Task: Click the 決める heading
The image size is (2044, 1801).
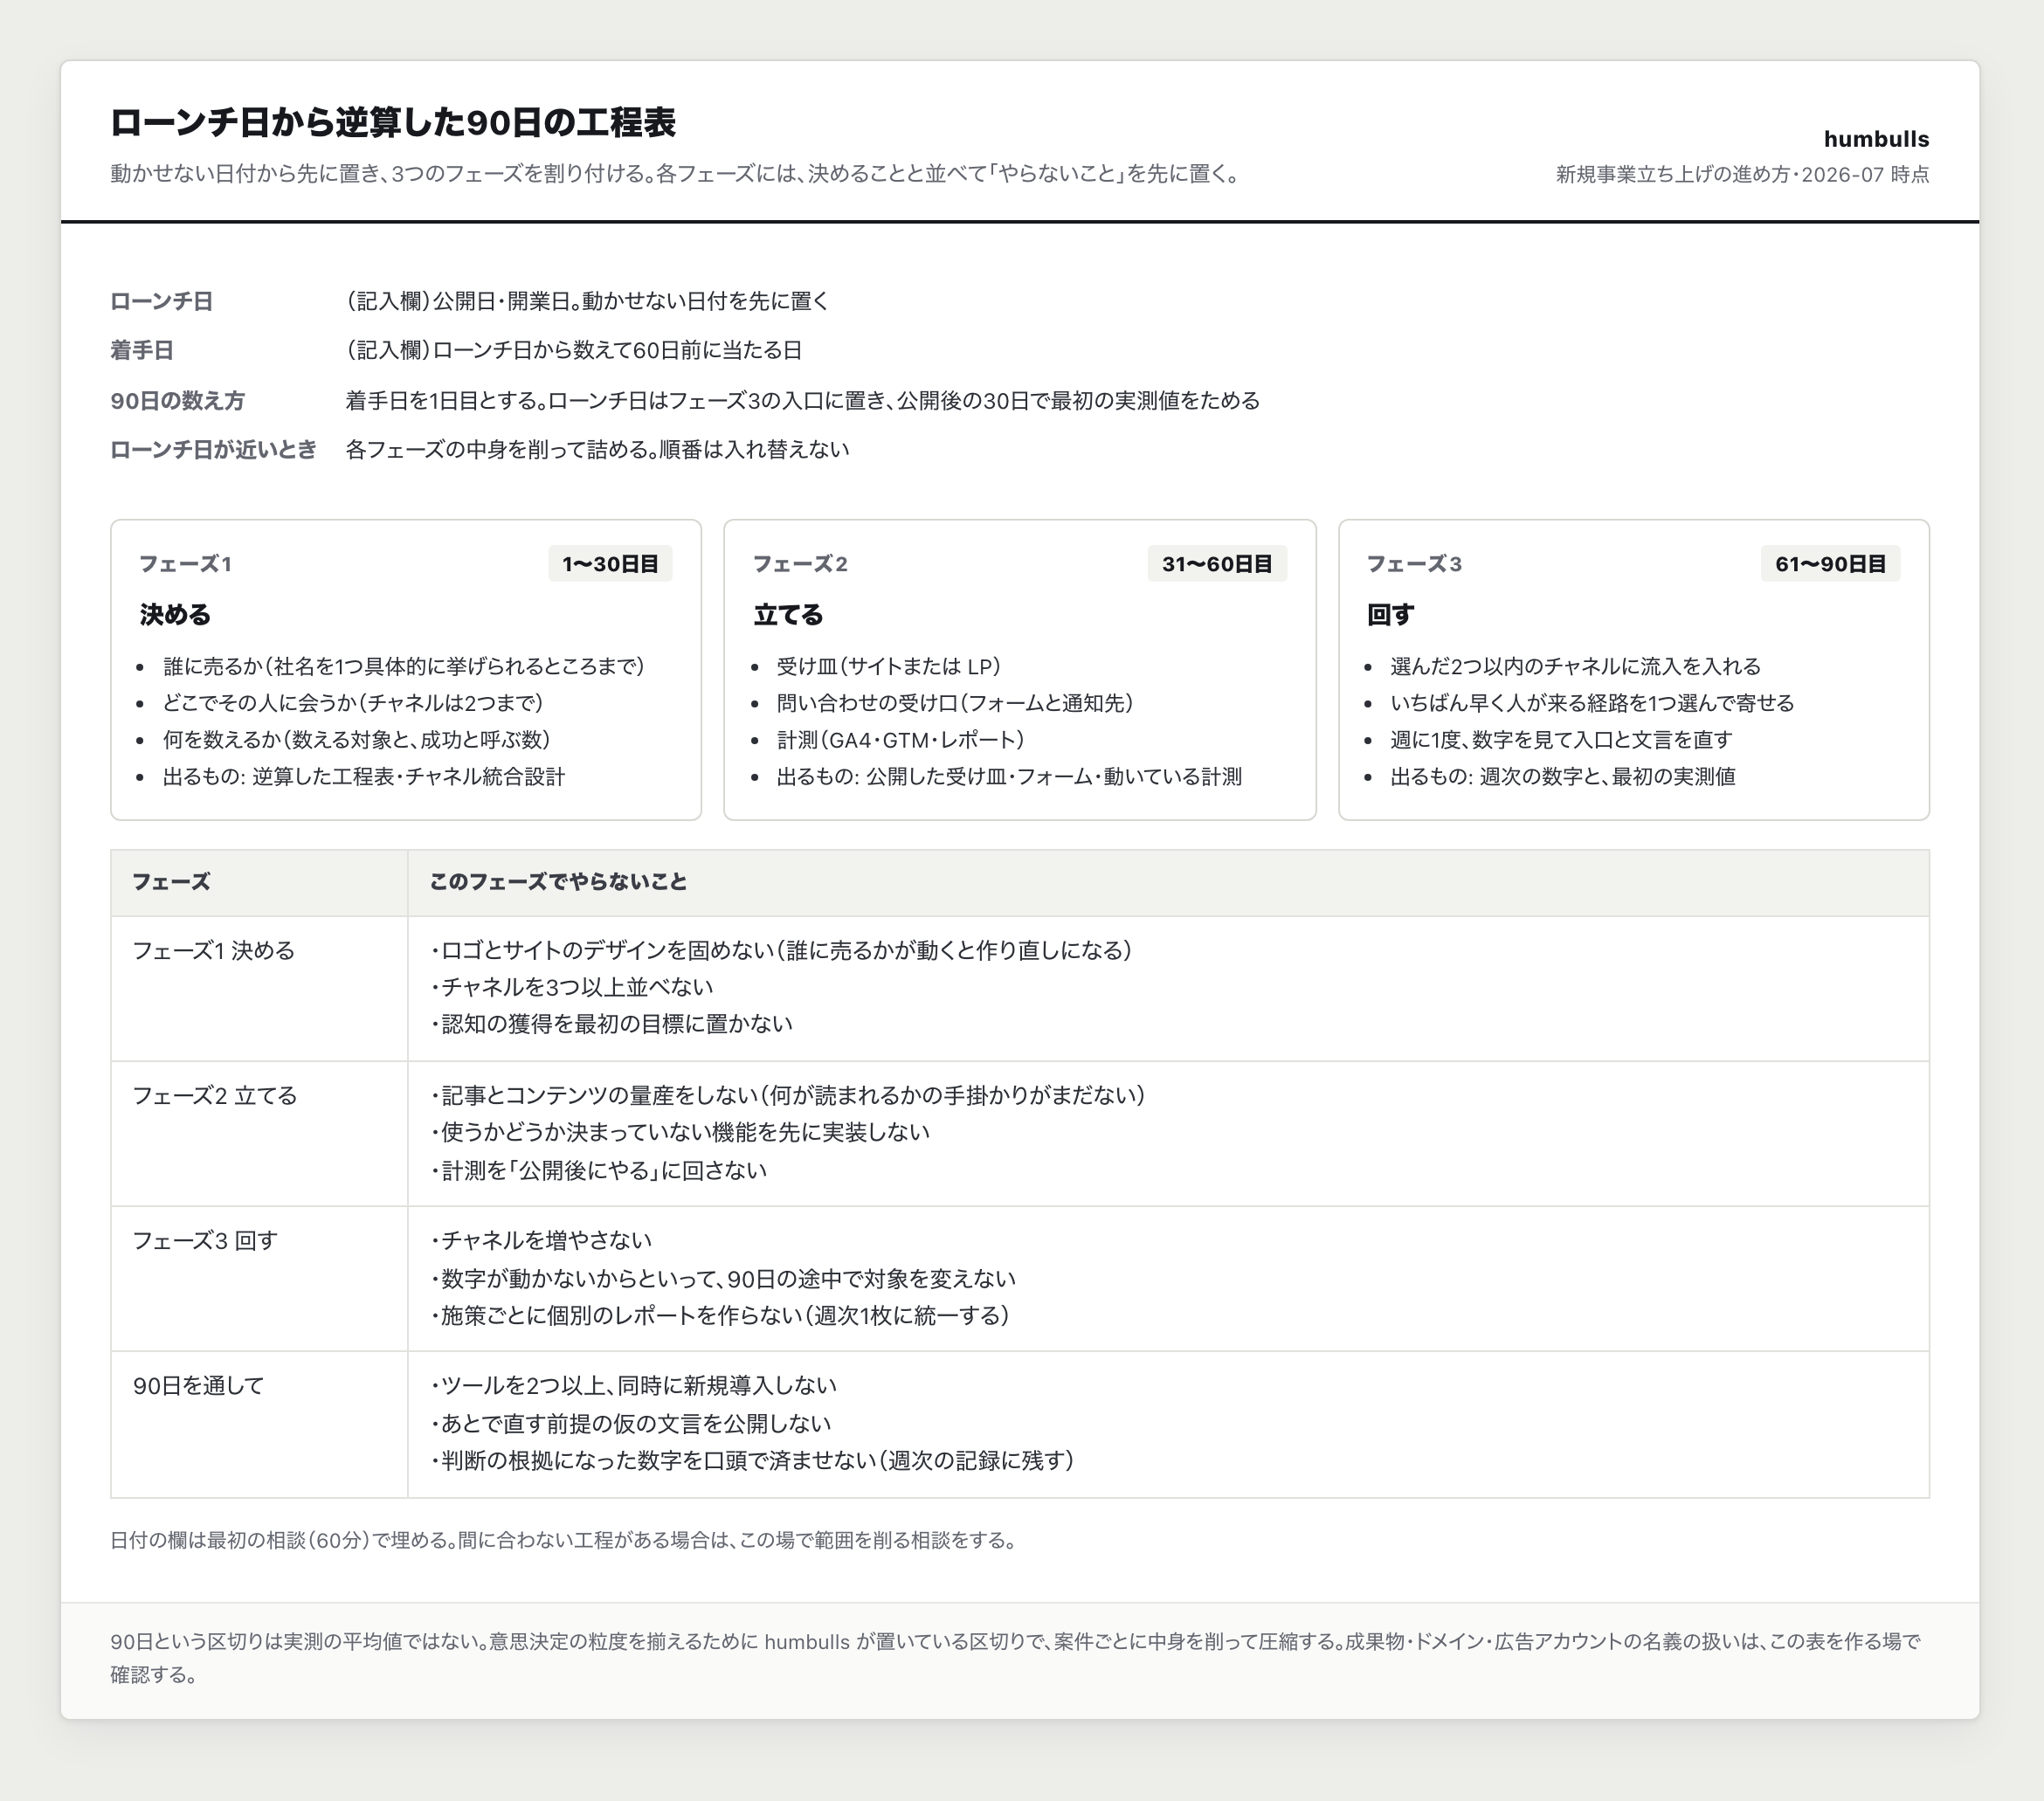Action: coord(175,615)
